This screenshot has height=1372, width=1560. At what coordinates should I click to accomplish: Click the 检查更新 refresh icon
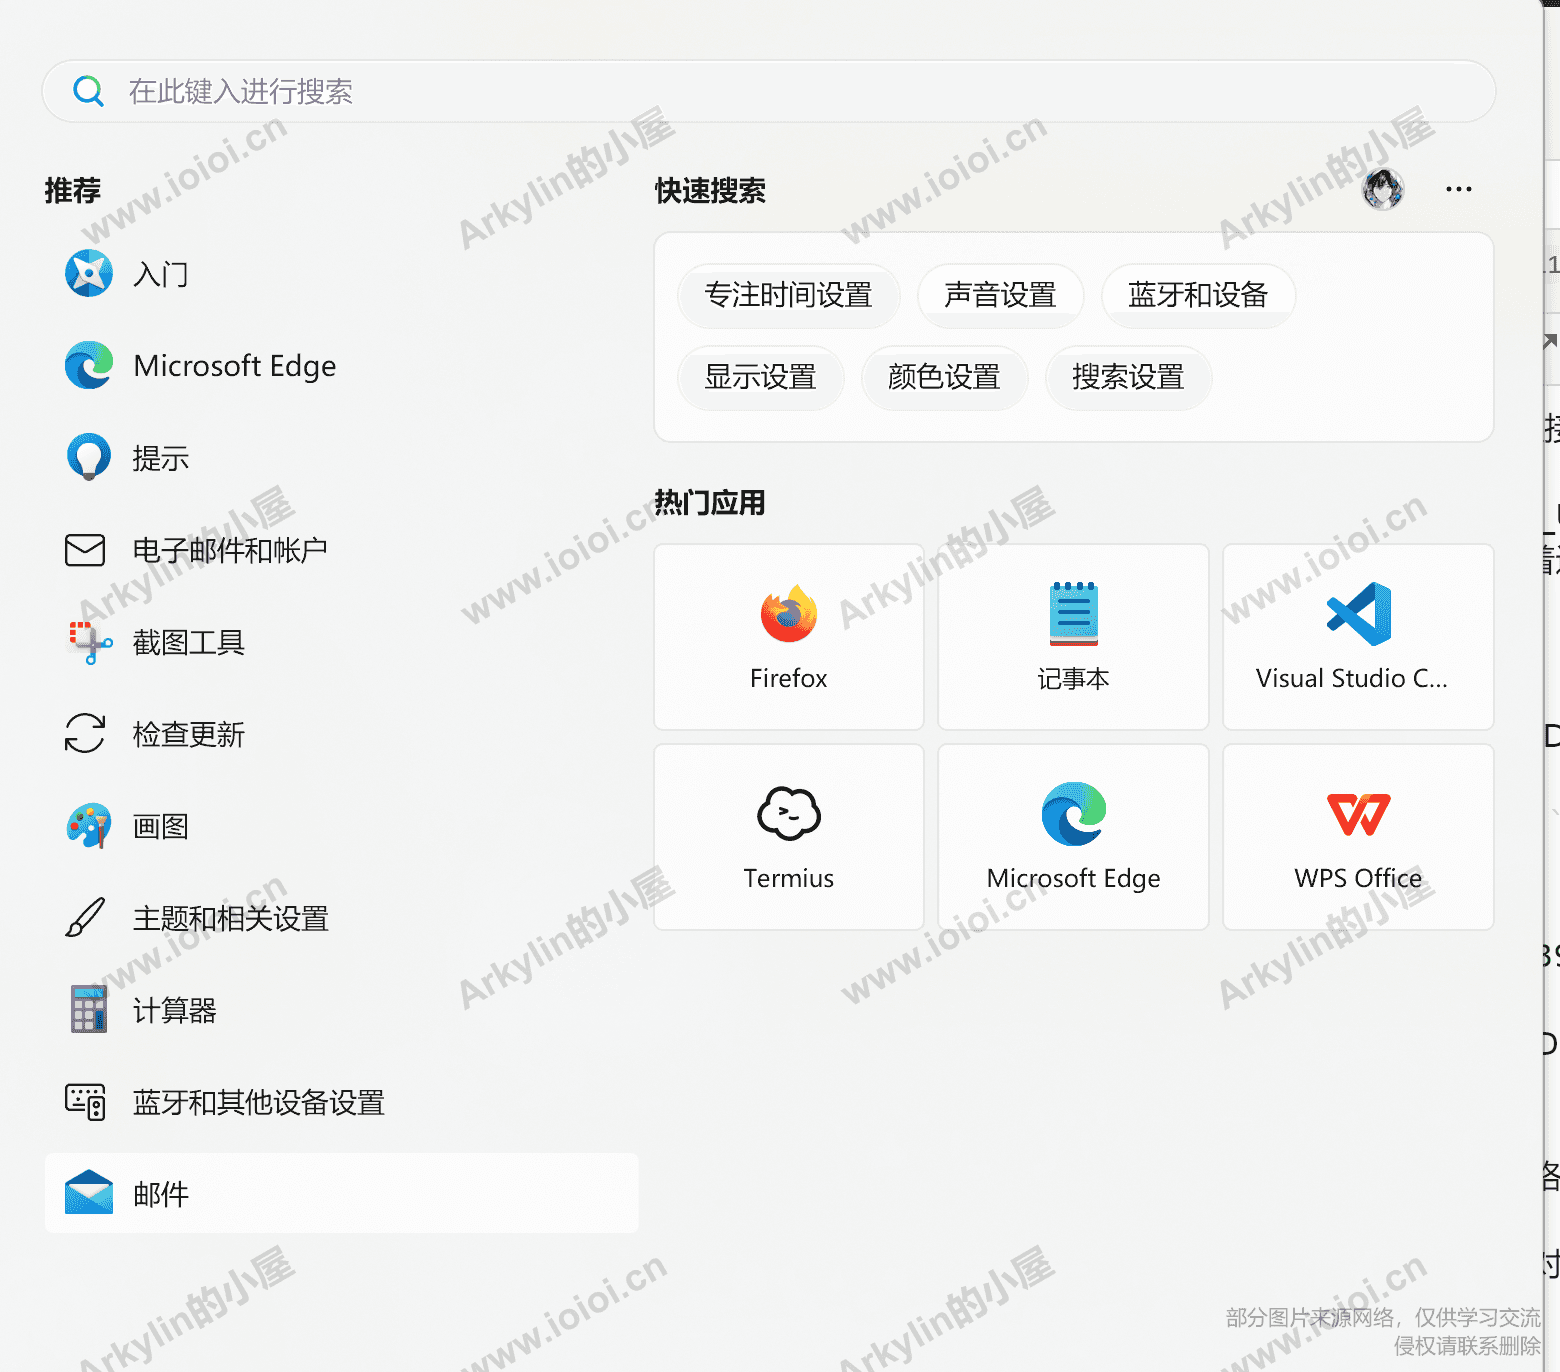pos(85,733)
